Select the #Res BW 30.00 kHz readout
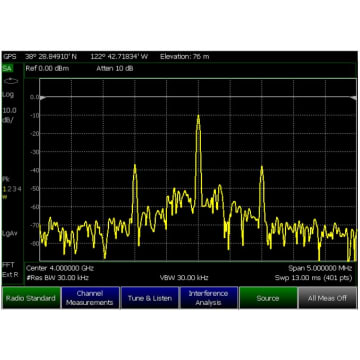Viewport: 360px width, 360px height. [x=57, y=278]
